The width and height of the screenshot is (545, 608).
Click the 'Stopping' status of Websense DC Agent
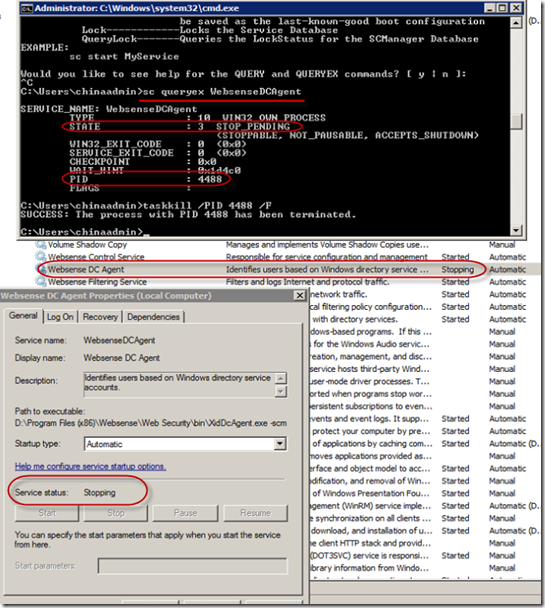coord(457,269)
